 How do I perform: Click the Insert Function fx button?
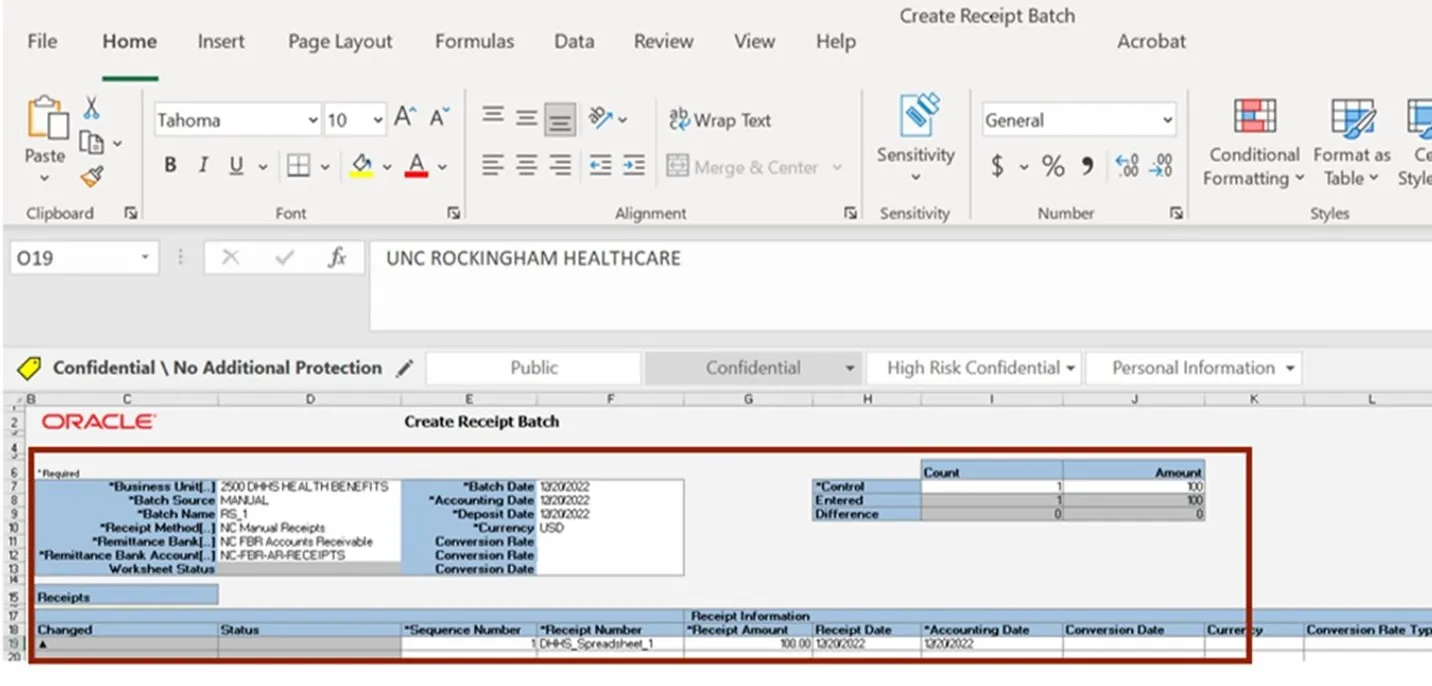click(337, 258)
